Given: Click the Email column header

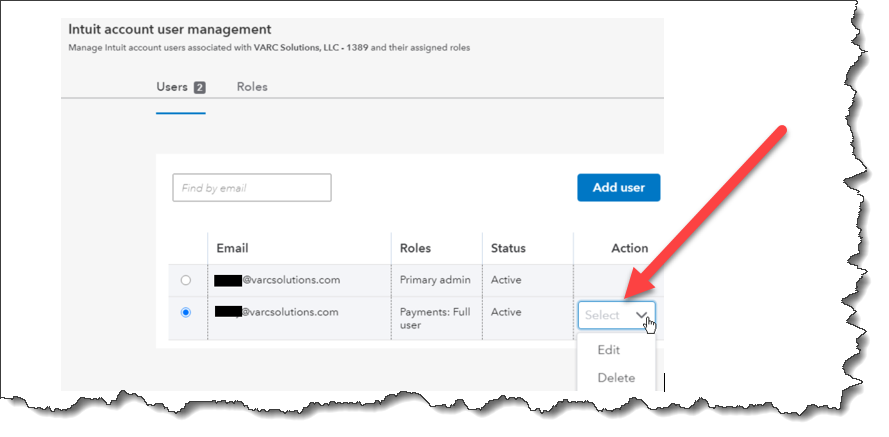Looking at the screenshot, I should pyautogui.click(x=232, y=248).
